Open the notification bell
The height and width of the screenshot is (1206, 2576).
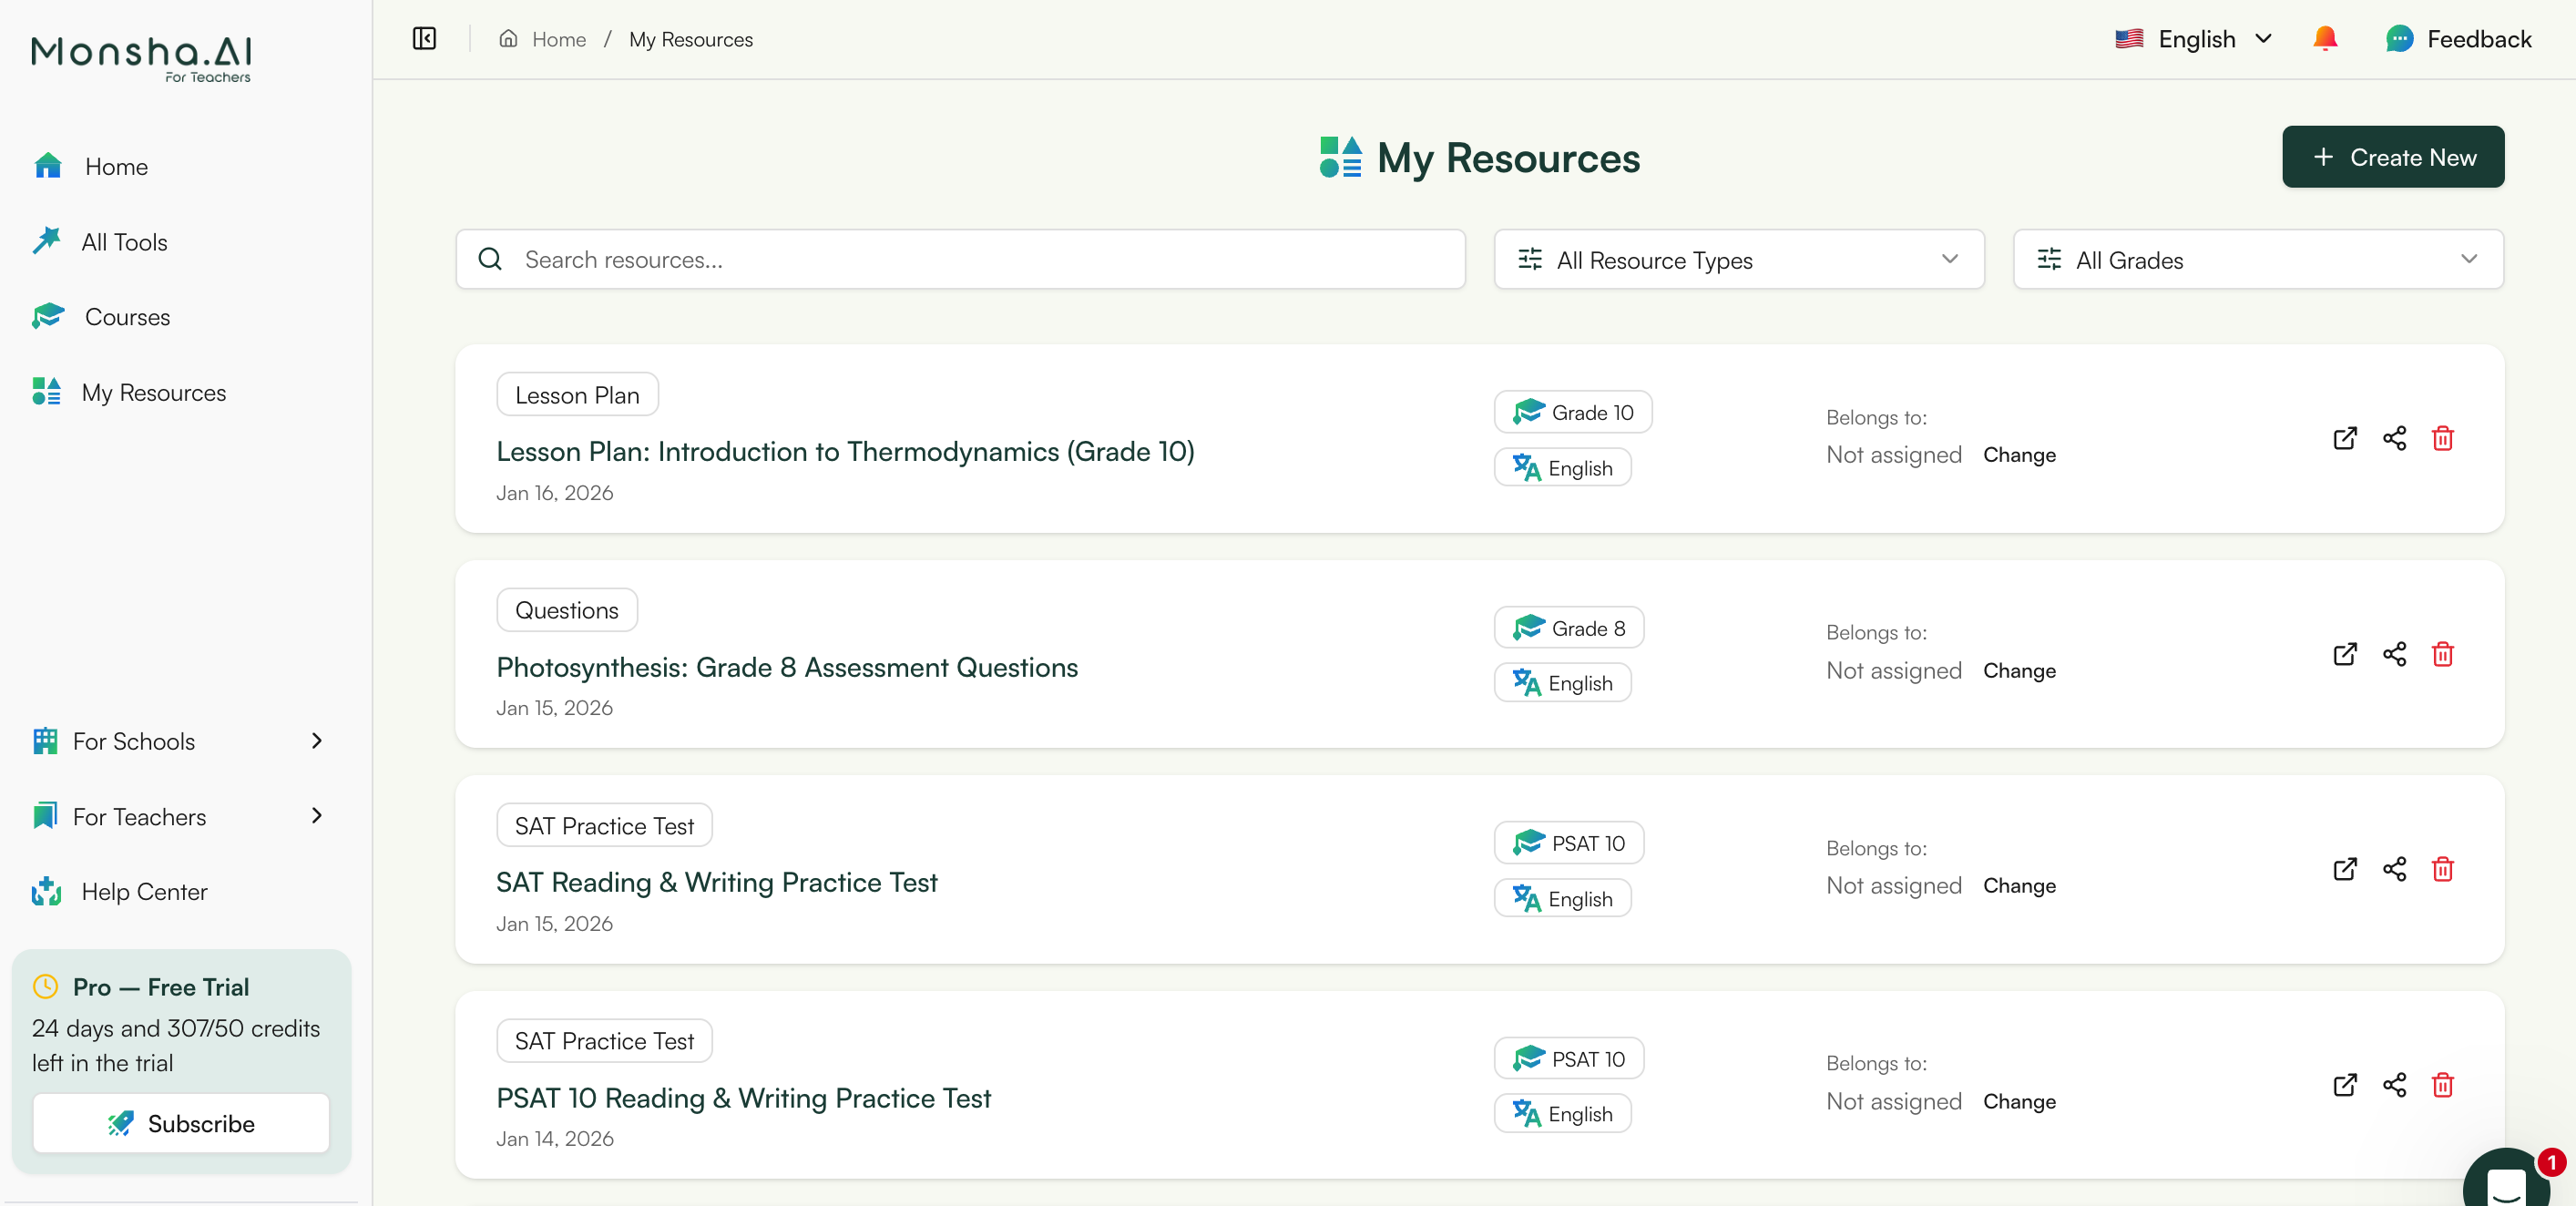[x=2325, y=39]
